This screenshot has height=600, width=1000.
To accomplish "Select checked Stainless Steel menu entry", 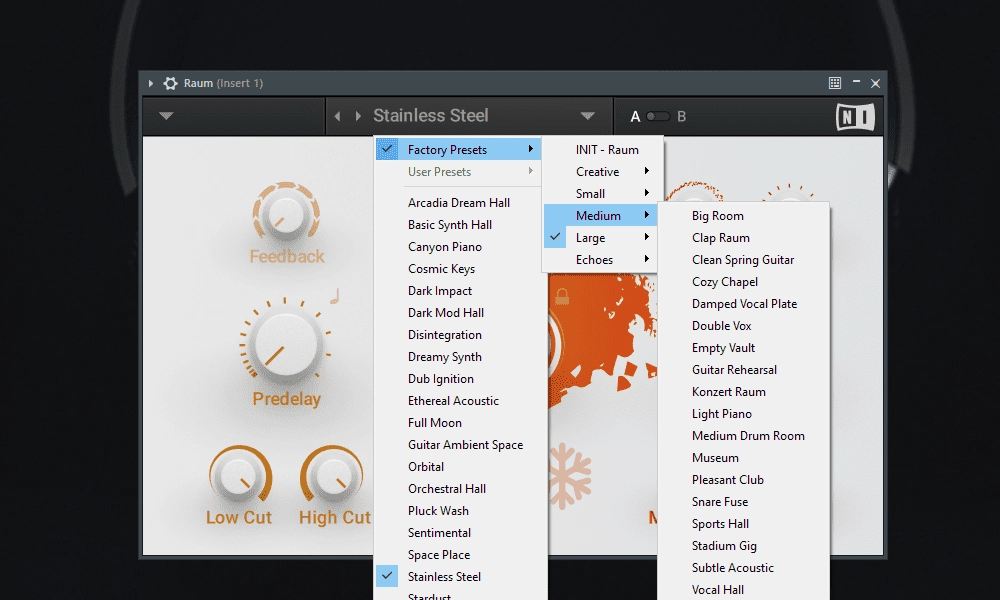I will 460,576.
